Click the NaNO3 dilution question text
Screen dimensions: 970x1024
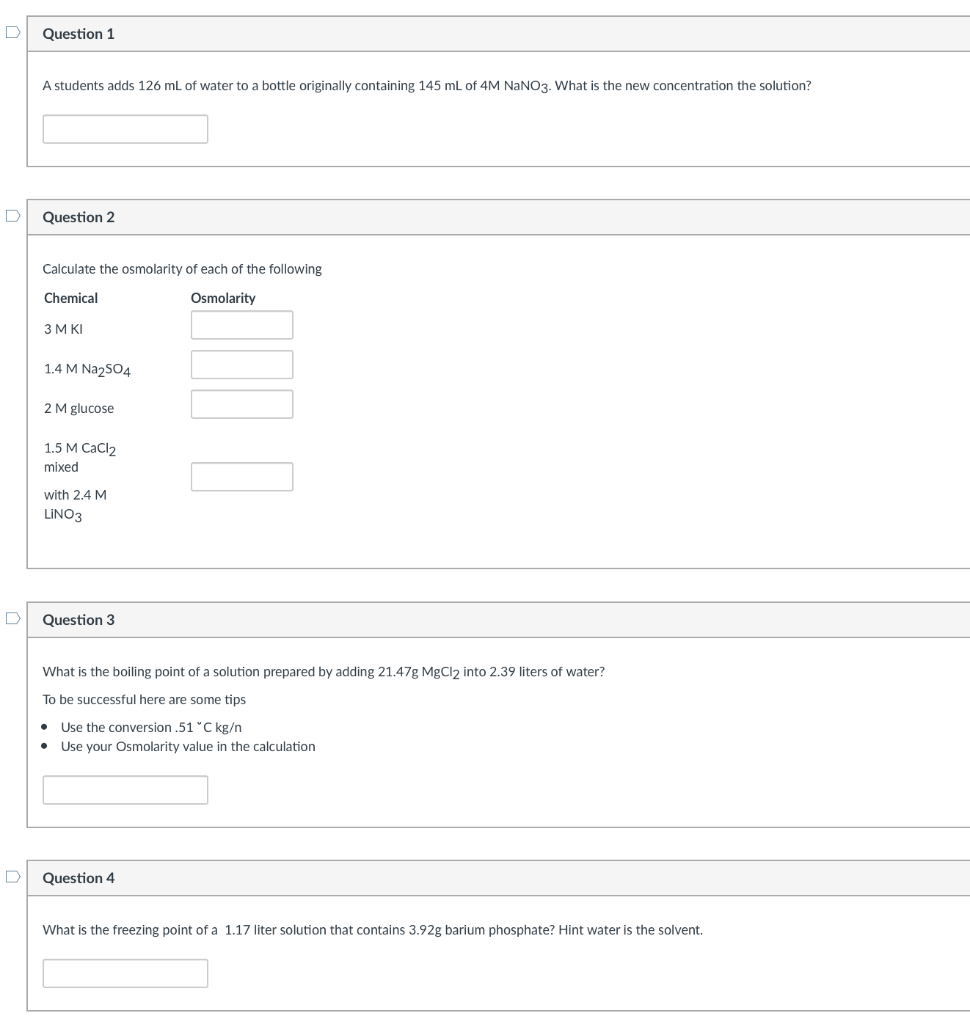coord(427,86)
